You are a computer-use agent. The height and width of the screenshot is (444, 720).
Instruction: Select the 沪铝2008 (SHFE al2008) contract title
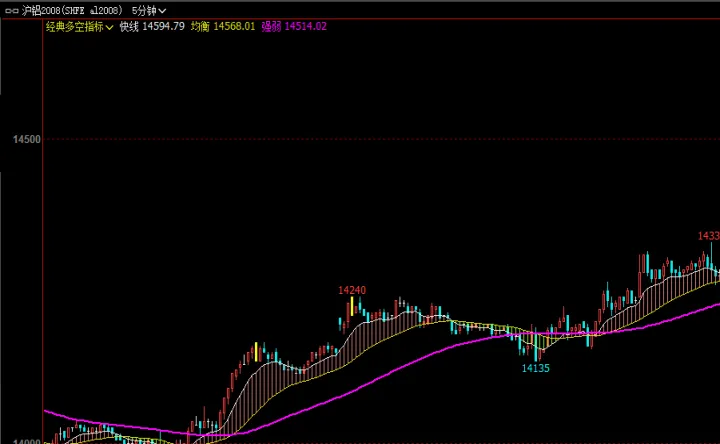pyautogui.click(x=70, y=9)
